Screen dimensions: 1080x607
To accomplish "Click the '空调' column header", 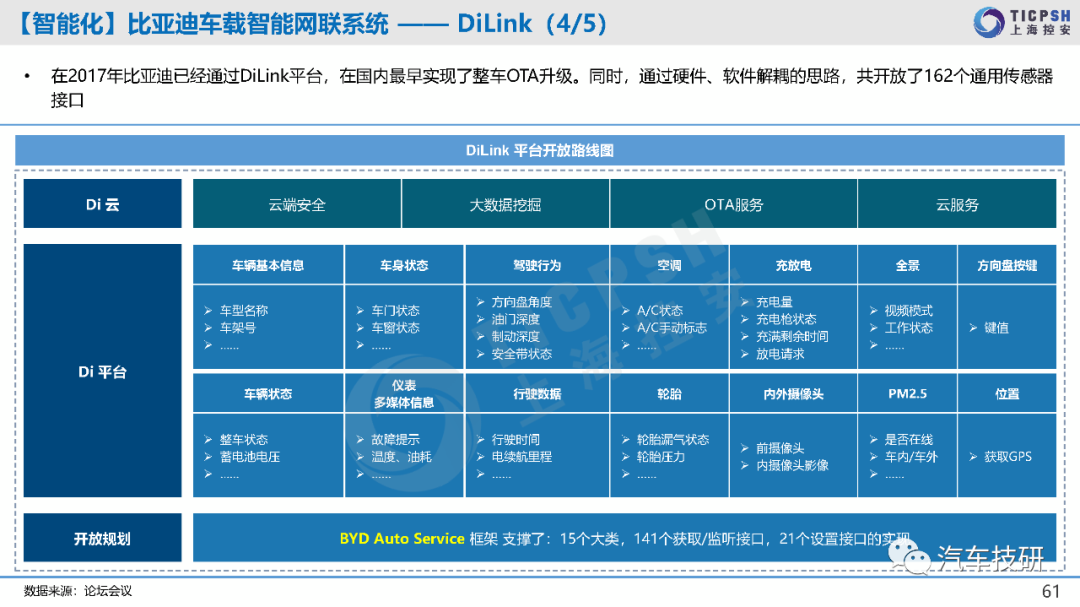I will pos(669,265).
